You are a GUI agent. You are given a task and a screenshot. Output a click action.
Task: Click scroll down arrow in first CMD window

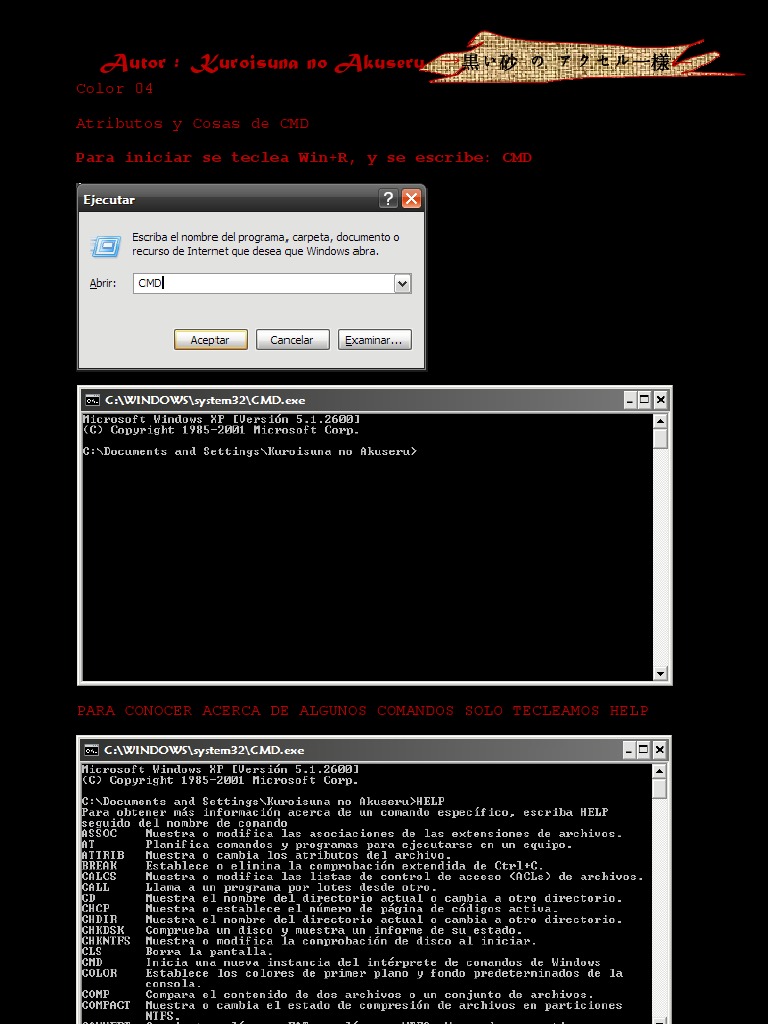(x=660, y=673)
